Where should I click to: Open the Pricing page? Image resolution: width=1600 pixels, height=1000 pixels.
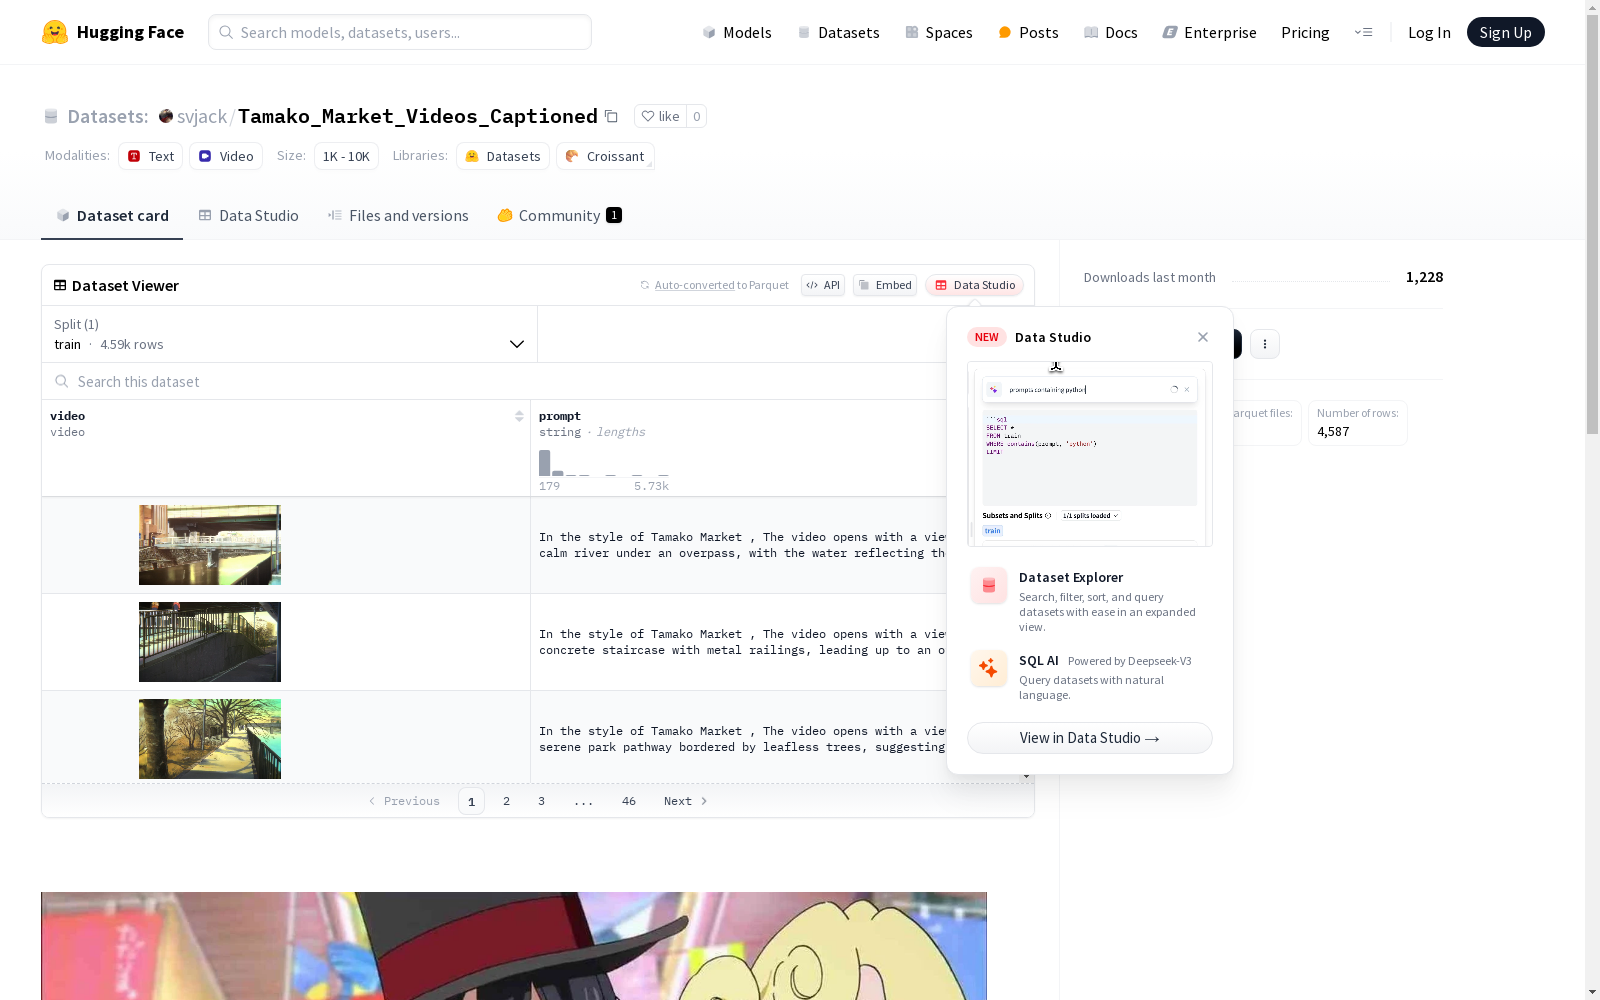(1305, 32)
